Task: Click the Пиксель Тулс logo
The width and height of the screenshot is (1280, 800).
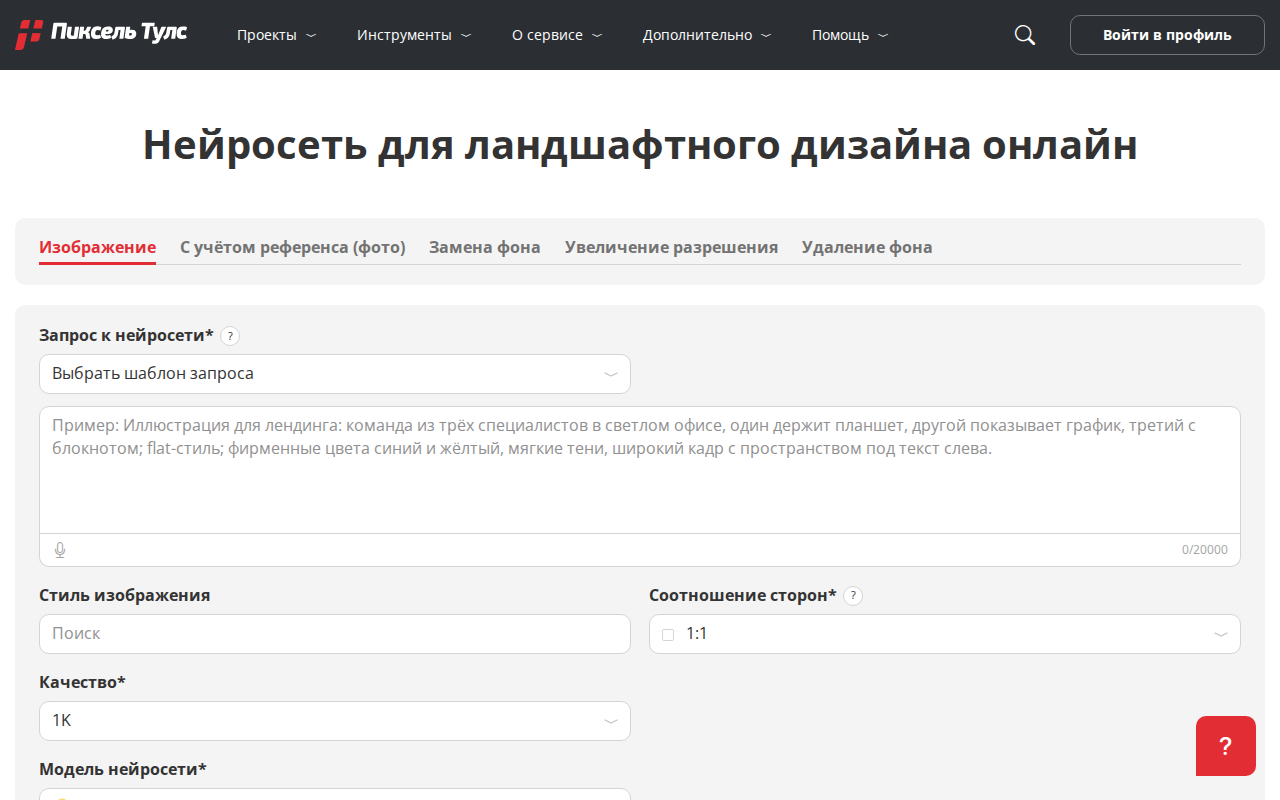Action: click(x=101, y=34)
